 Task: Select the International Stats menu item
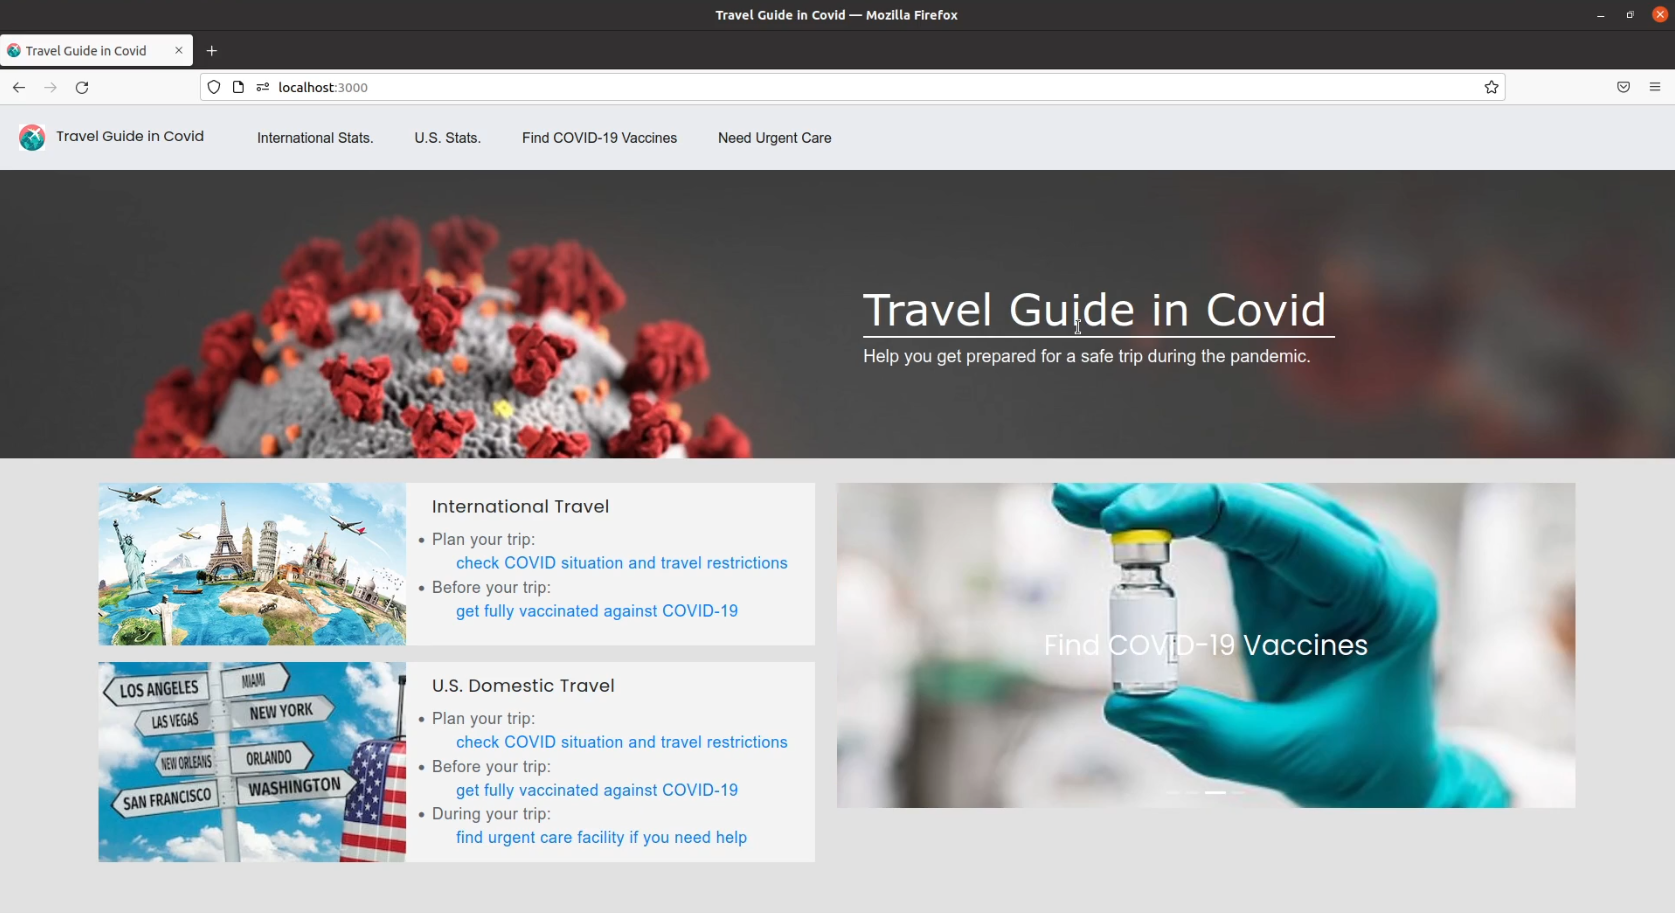314,137
